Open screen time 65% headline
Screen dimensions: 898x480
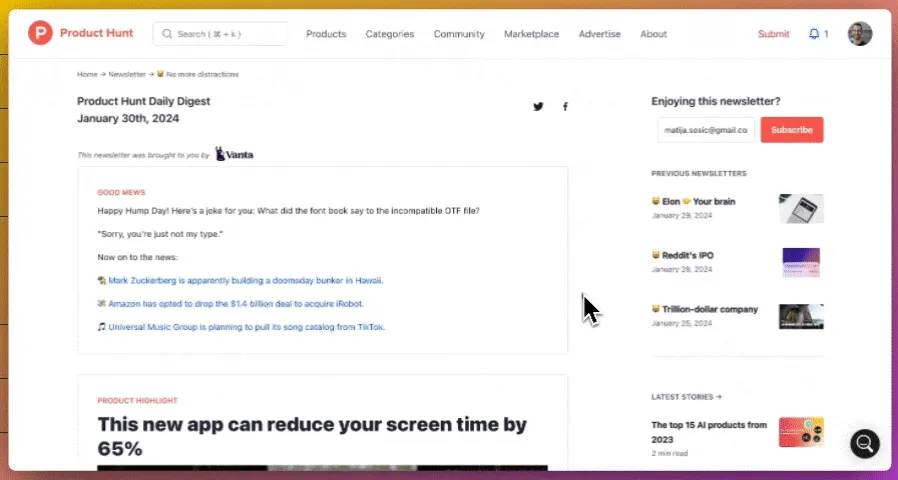click(312, 436)
